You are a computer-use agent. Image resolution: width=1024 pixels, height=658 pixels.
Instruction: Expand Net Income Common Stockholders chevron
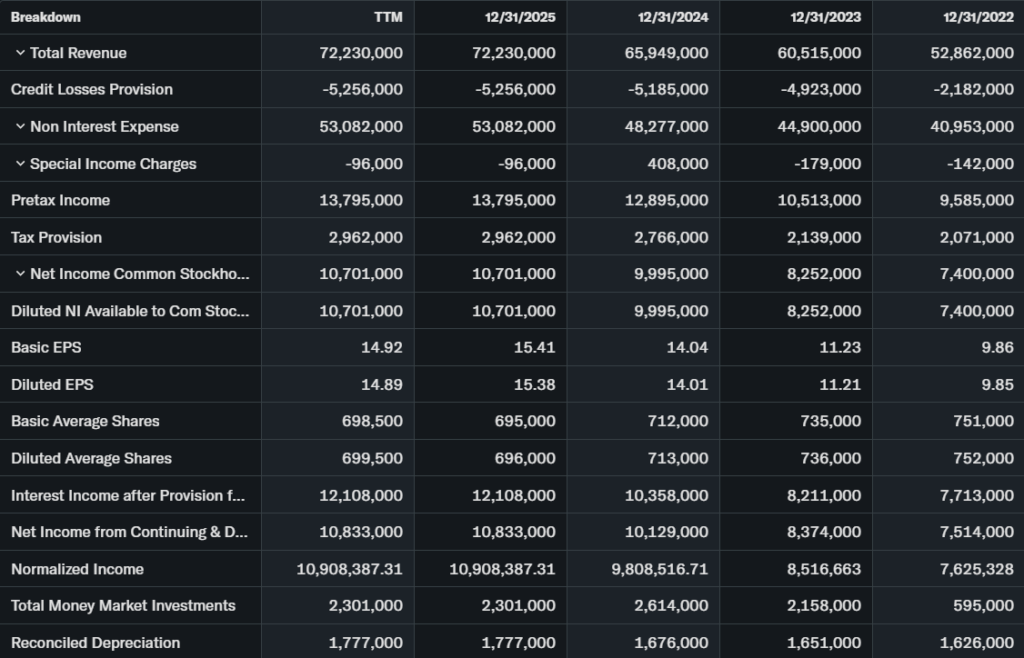pyautogui.click(x=20, y=274)
